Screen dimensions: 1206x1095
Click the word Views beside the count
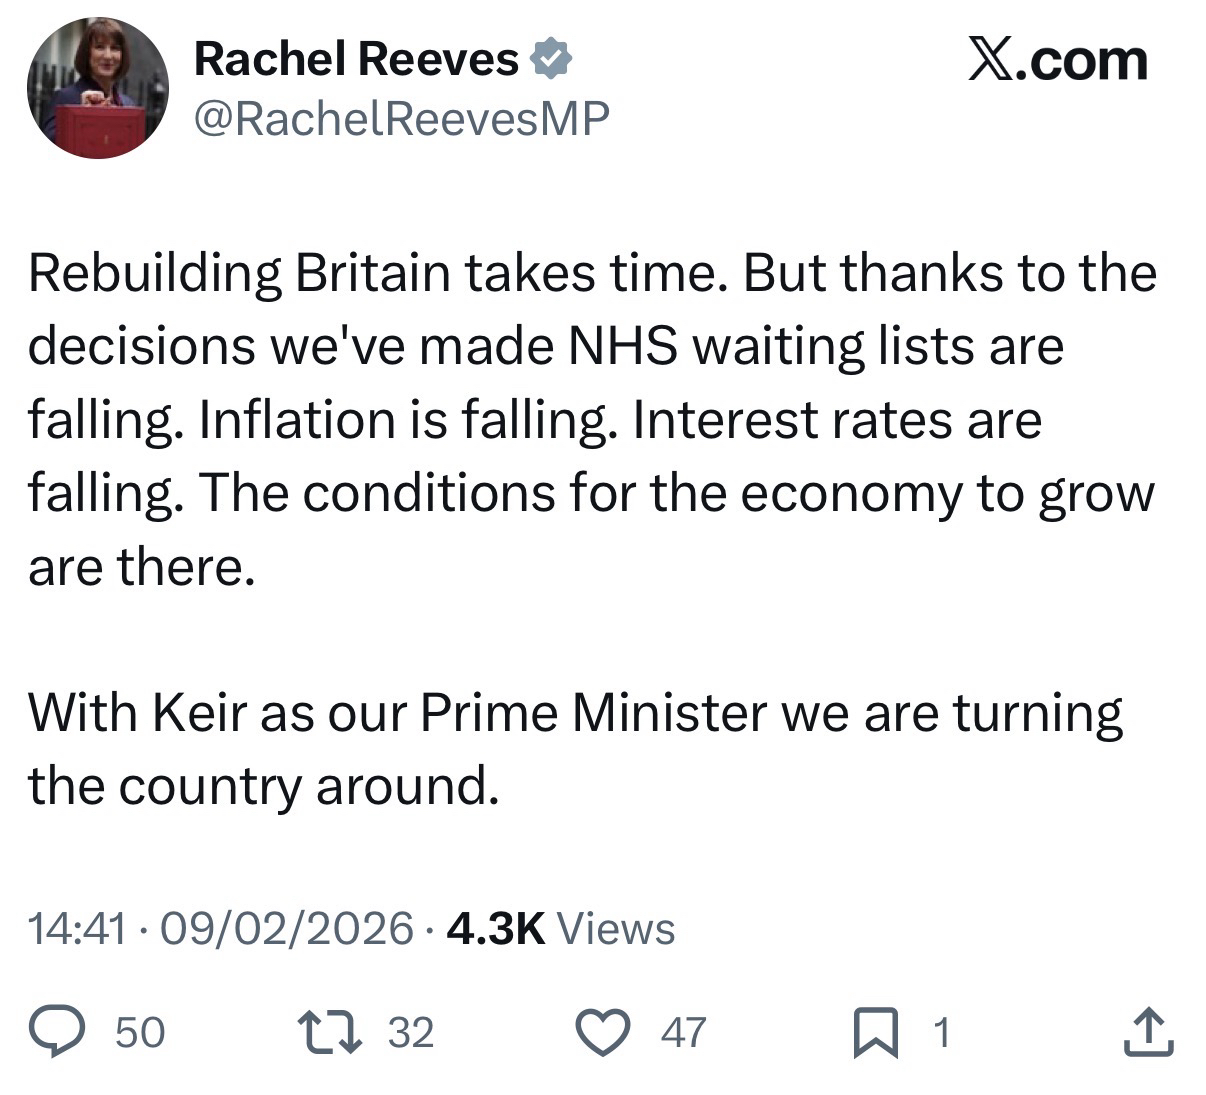tap(615, 929)
